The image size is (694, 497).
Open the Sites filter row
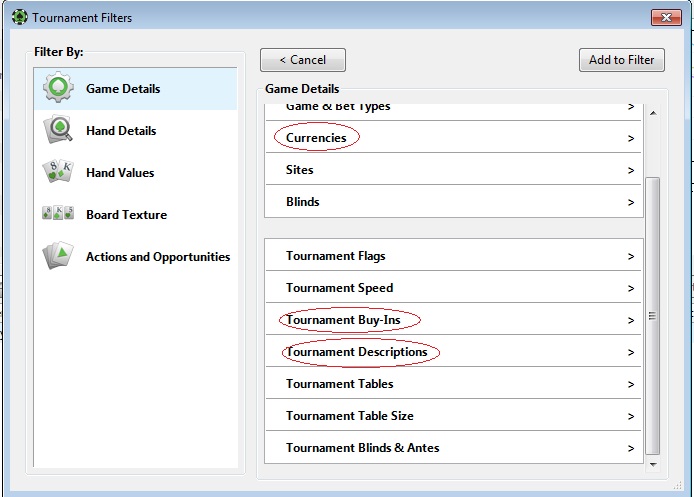tap(454, 170)
